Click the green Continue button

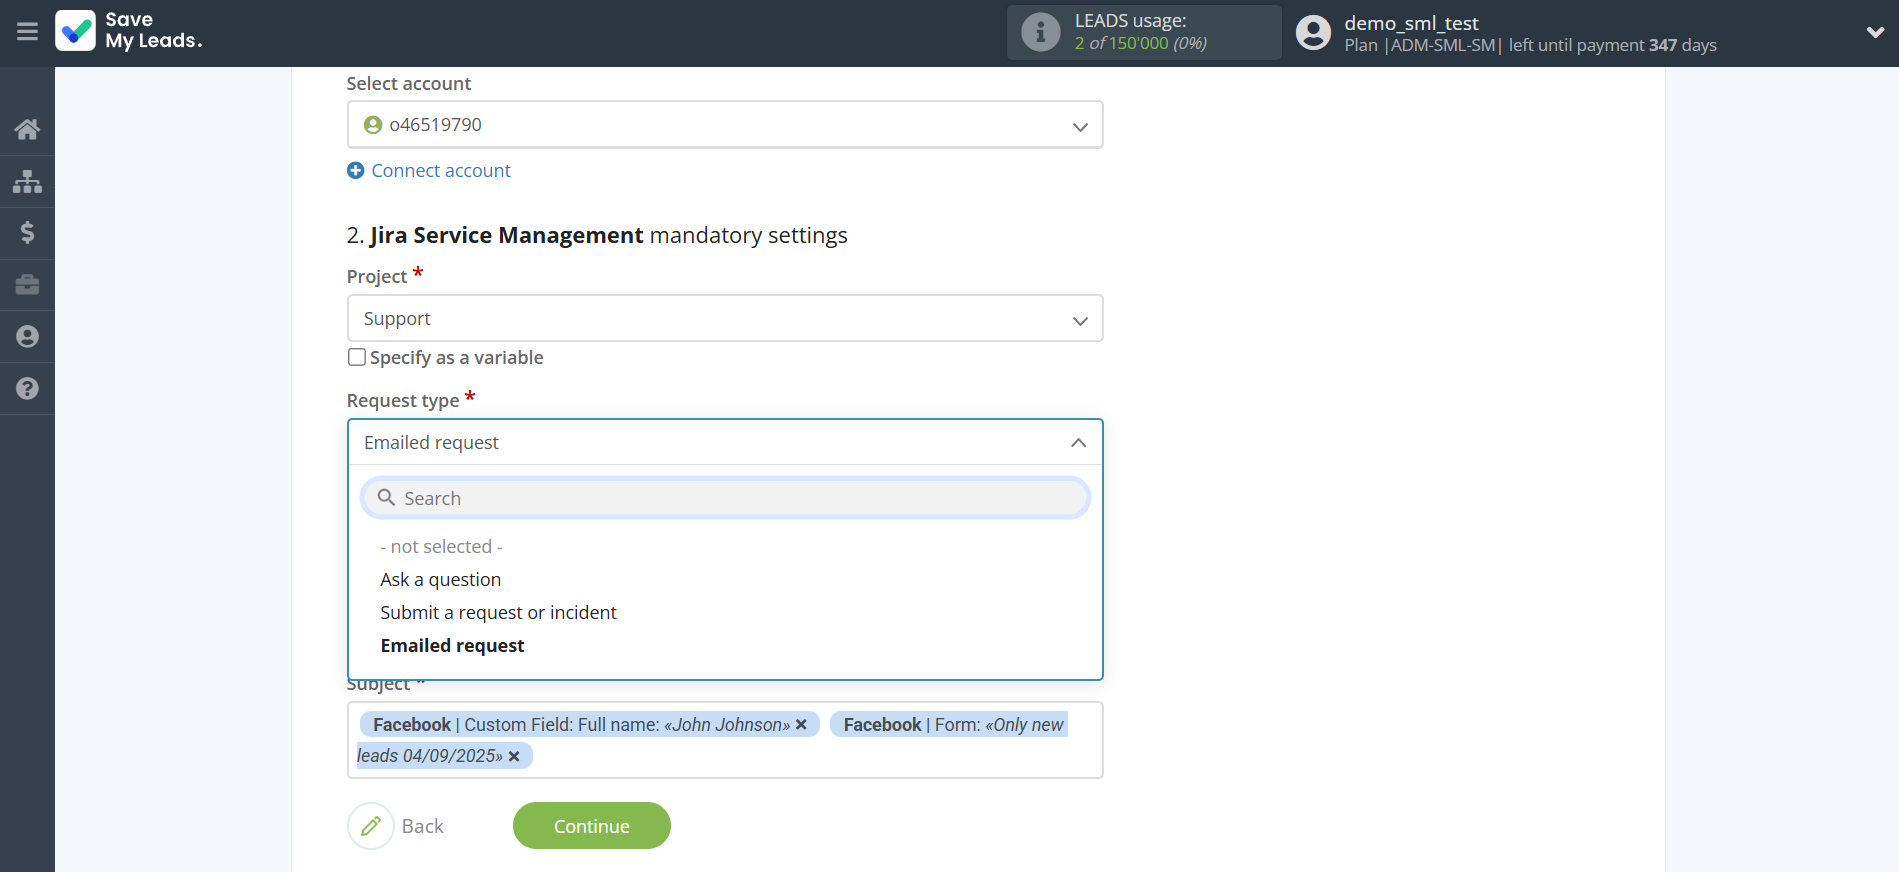click(x=591, y=826)
